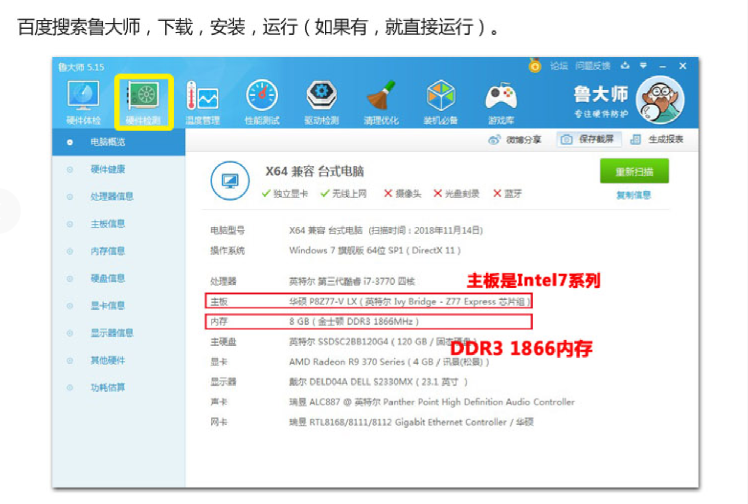The image size is (748, 504).
Task: Click the 无线上网 check status
Action: tap(343, 194)
